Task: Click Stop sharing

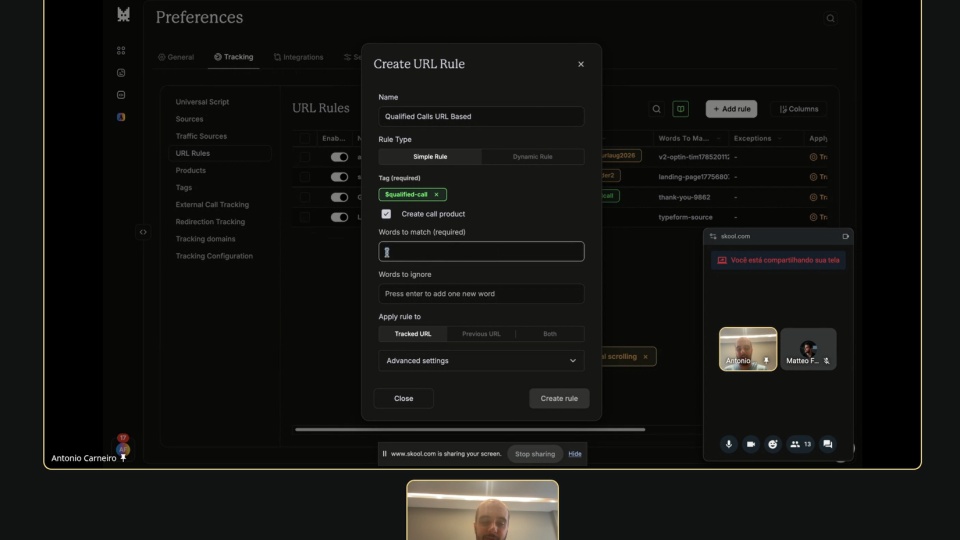Action: coord(534,454)
